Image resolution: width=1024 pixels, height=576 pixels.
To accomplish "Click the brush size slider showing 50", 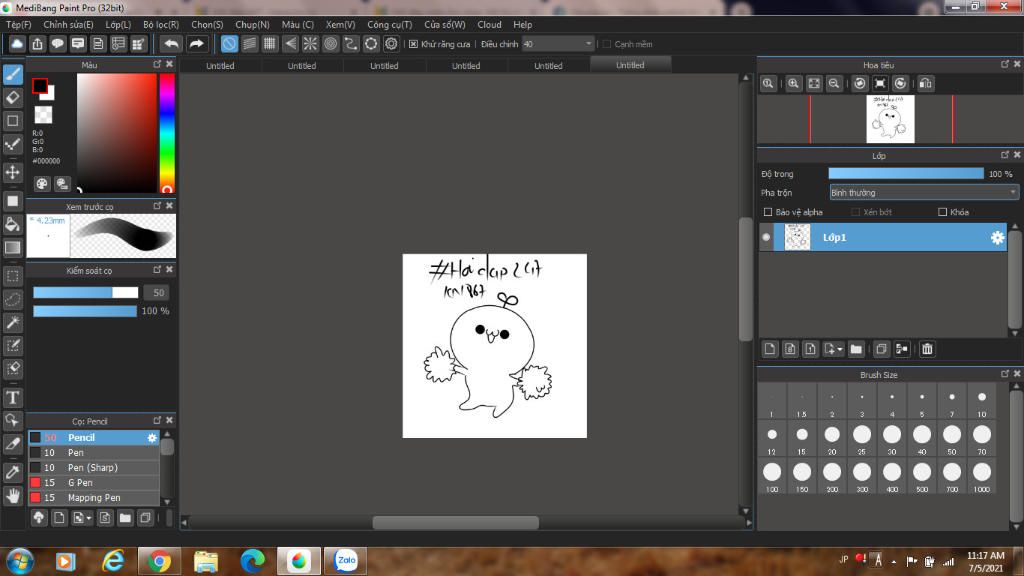I will pos(86,293).
